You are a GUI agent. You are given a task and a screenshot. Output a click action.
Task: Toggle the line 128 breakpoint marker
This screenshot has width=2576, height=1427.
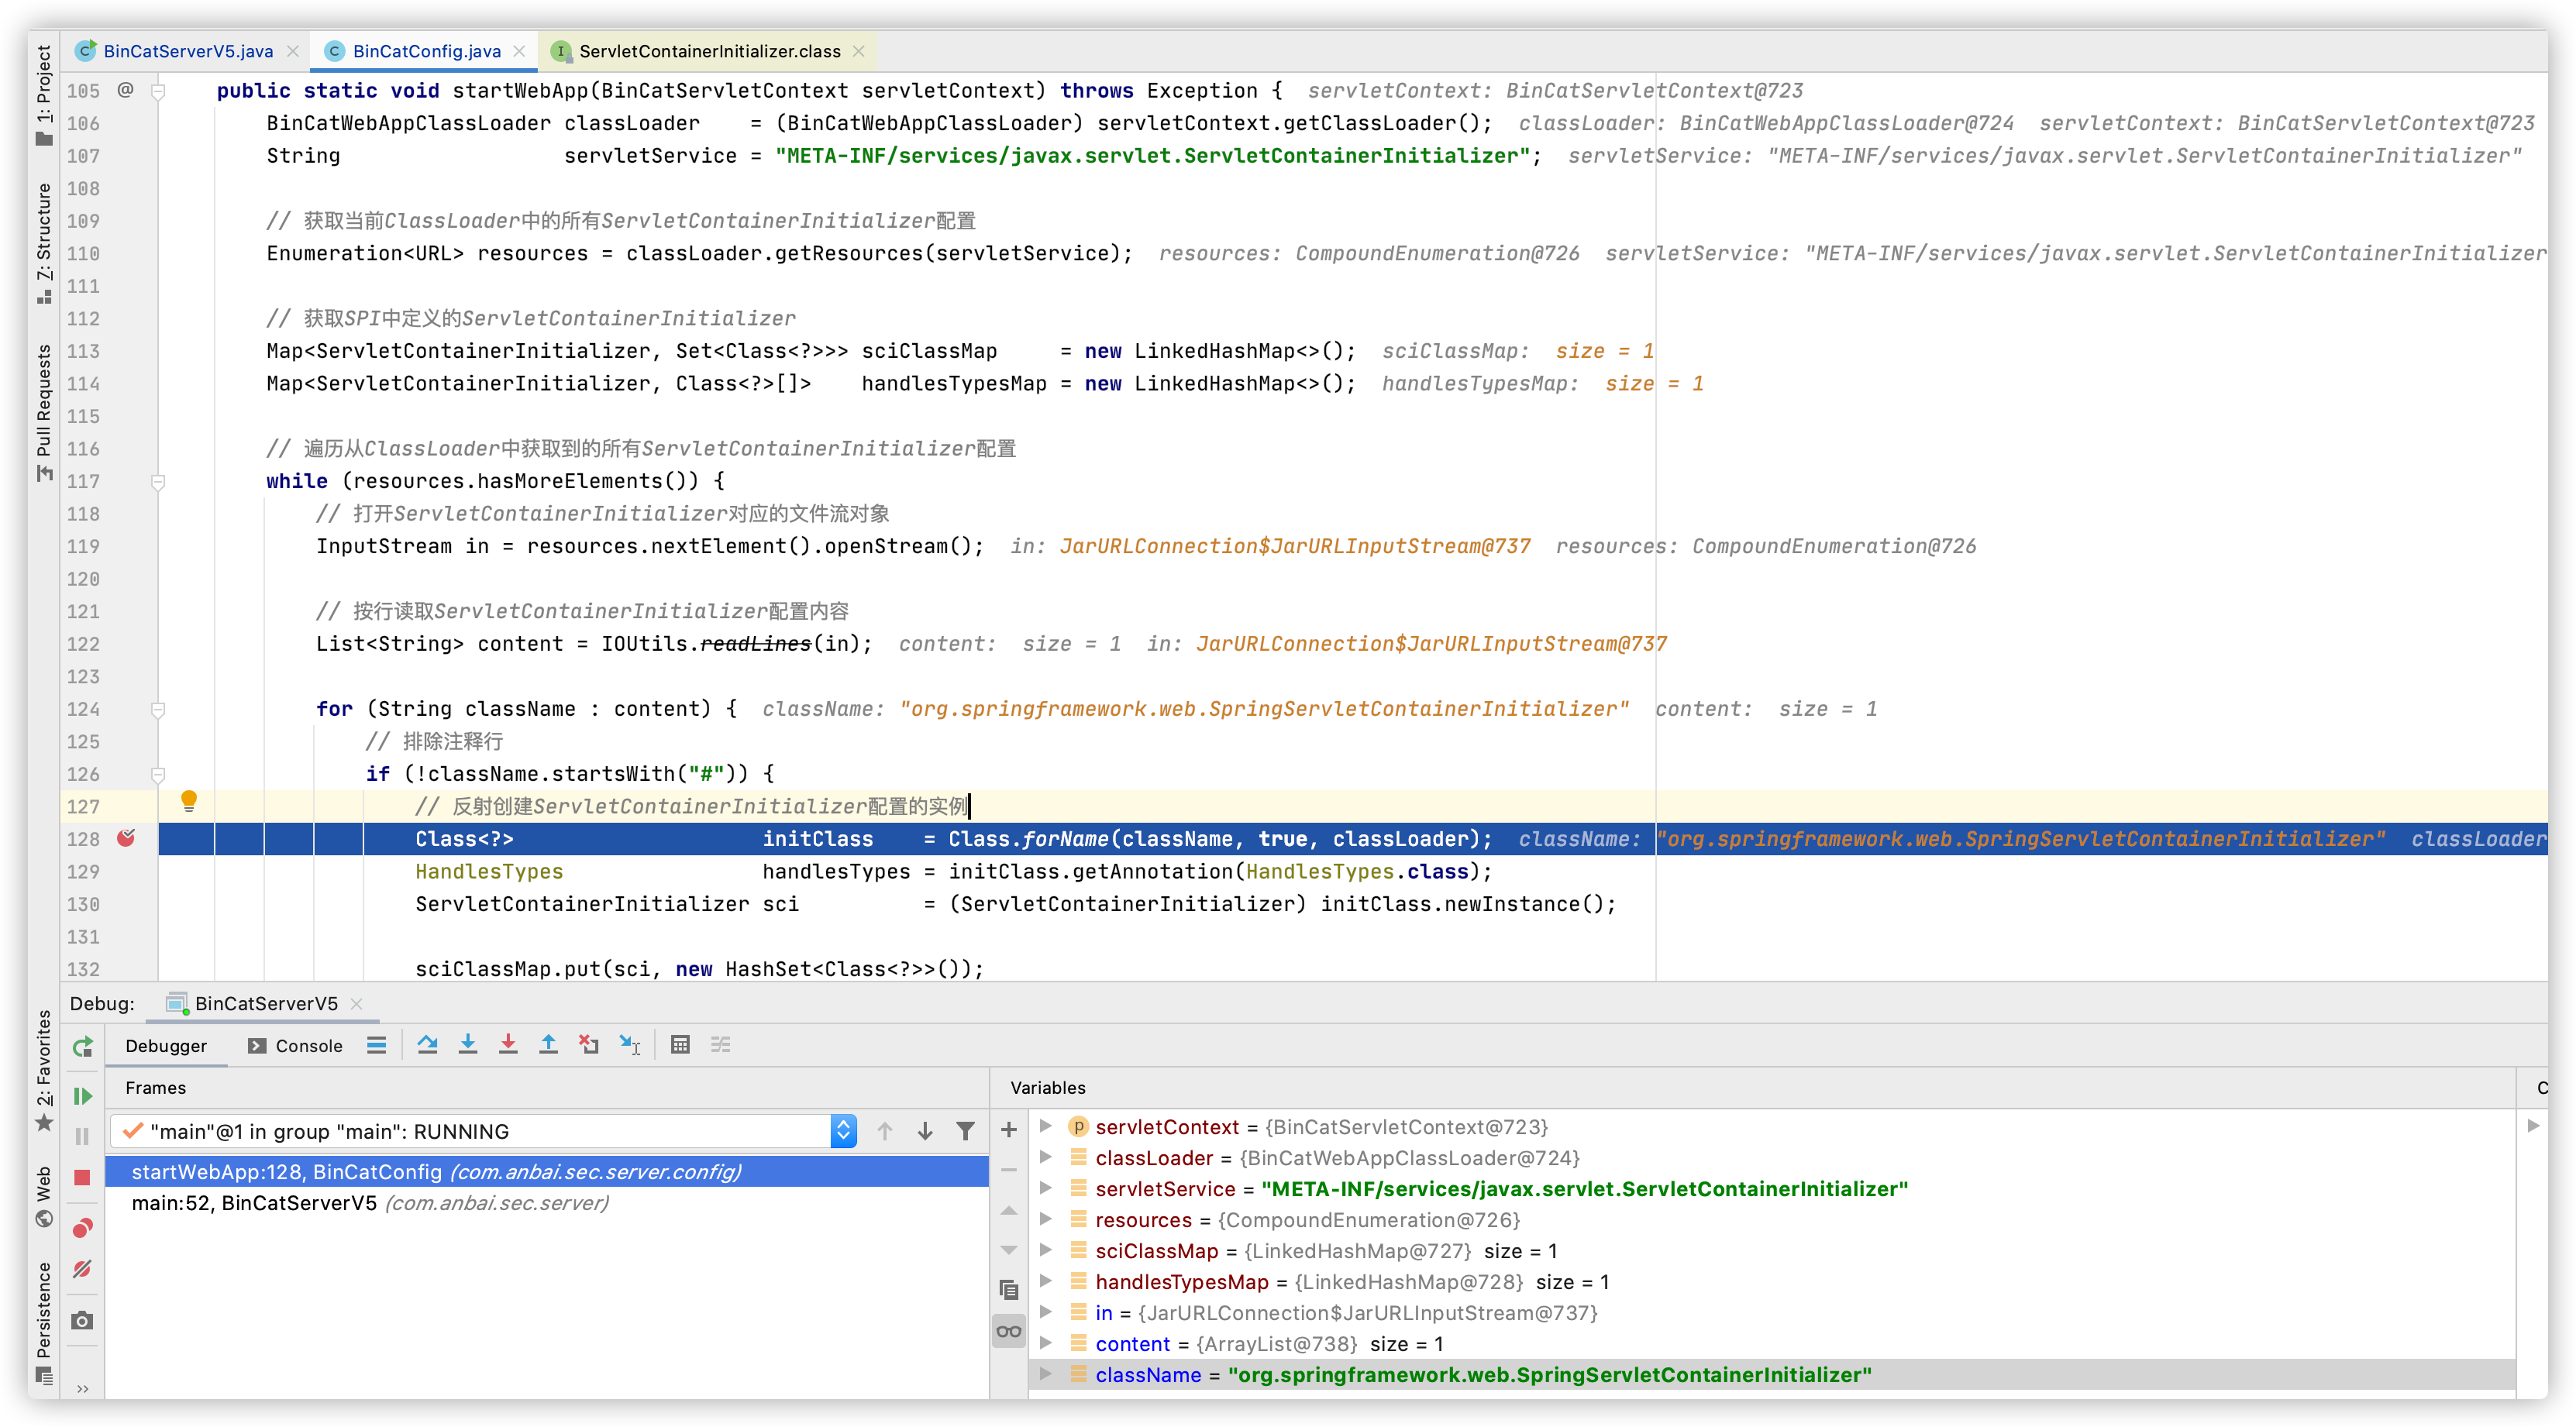coord(126,838)
